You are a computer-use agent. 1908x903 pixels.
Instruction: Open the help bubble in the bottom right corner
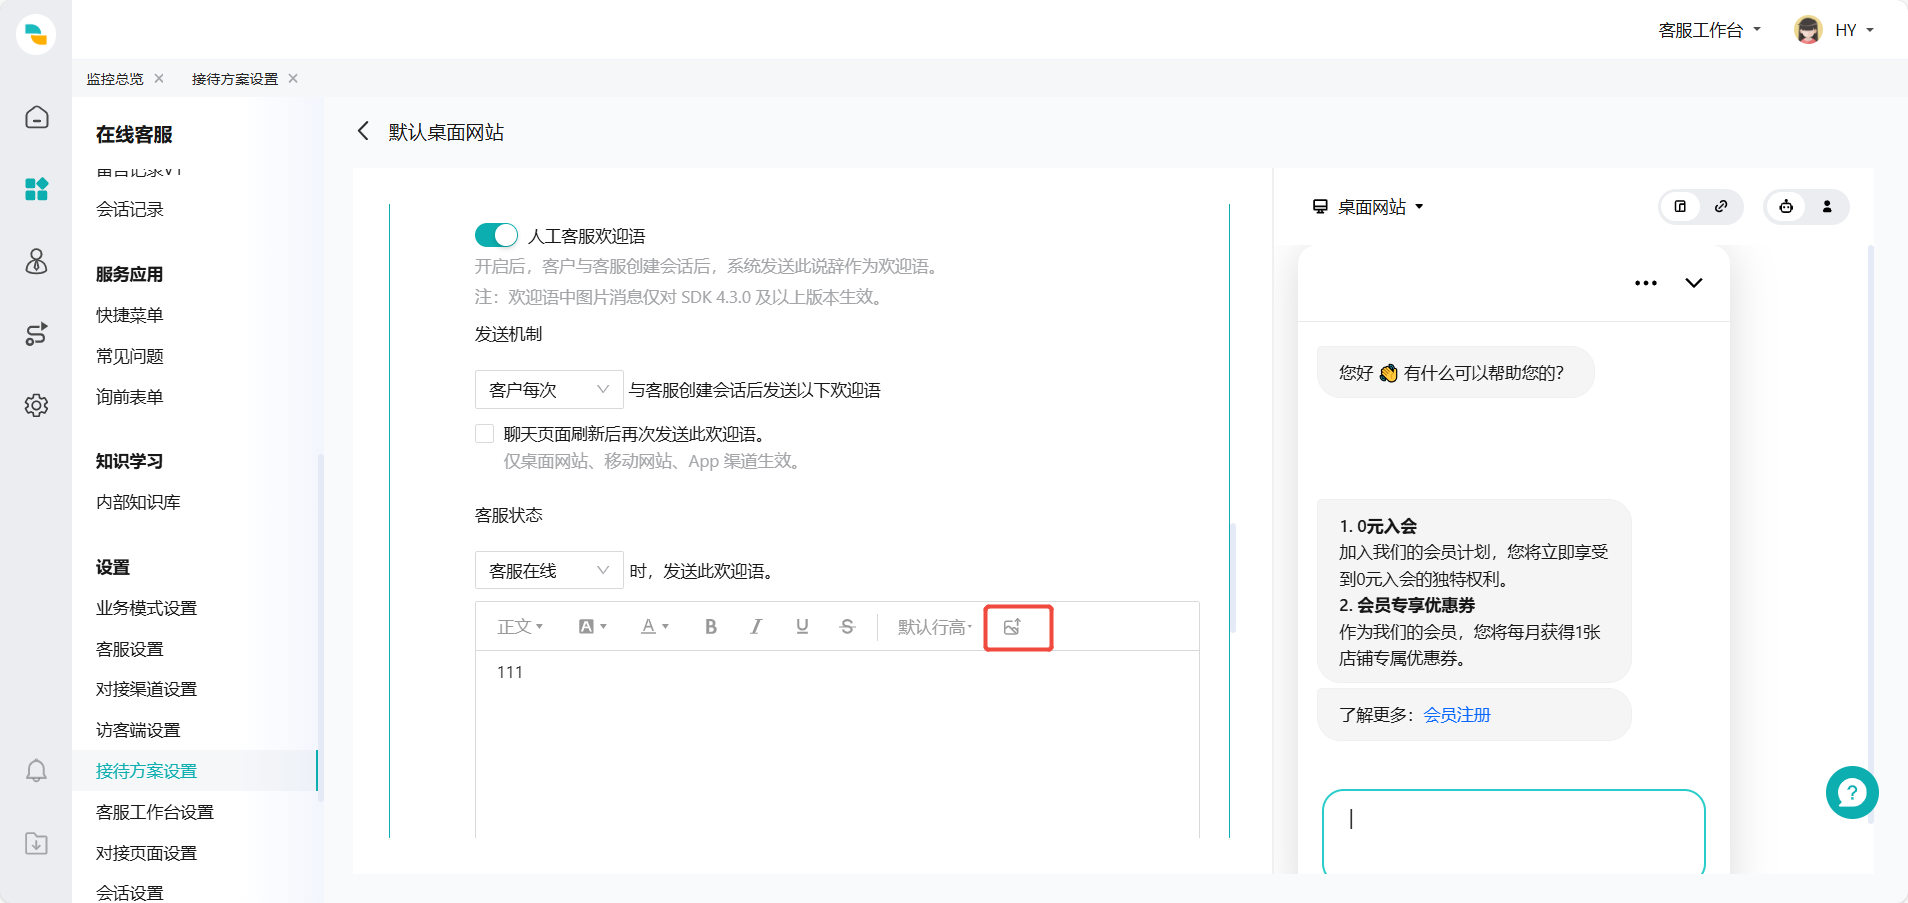[x=1851, y=792]
